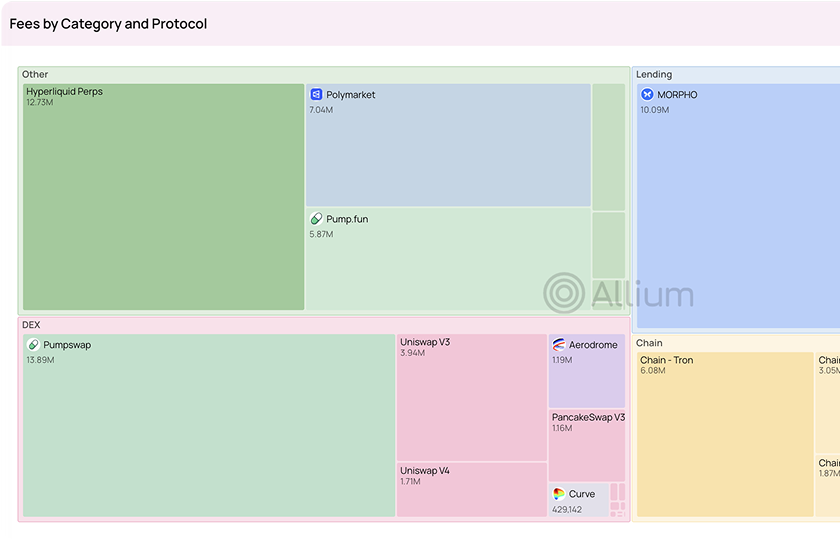Image resolution: width=840 pixels, height=540 pixels.
Task: Click the Aerodrome logo icon
Action: click(x=559, y=344)
